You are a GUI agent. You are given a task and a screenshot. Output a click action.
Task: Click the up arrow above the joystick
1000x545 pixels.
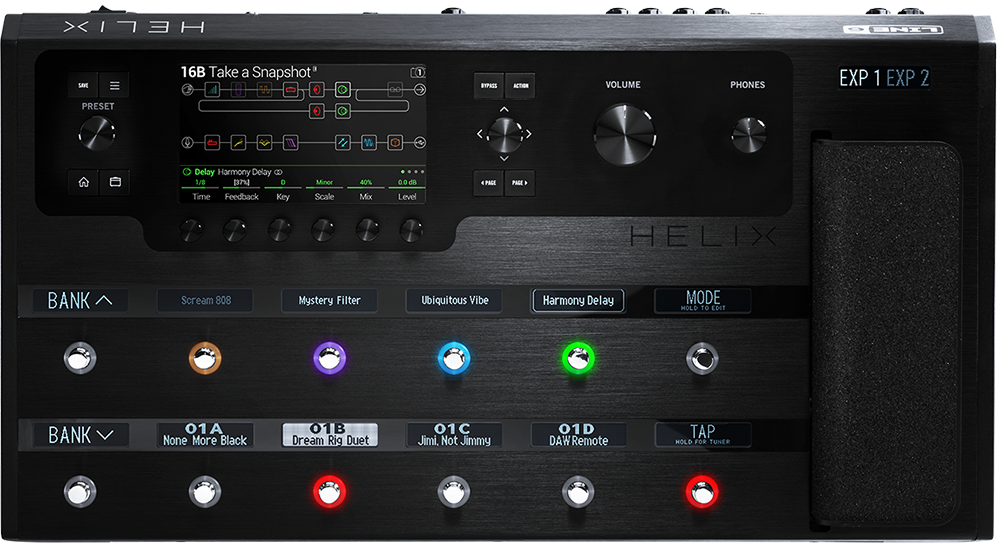(504, 110)
